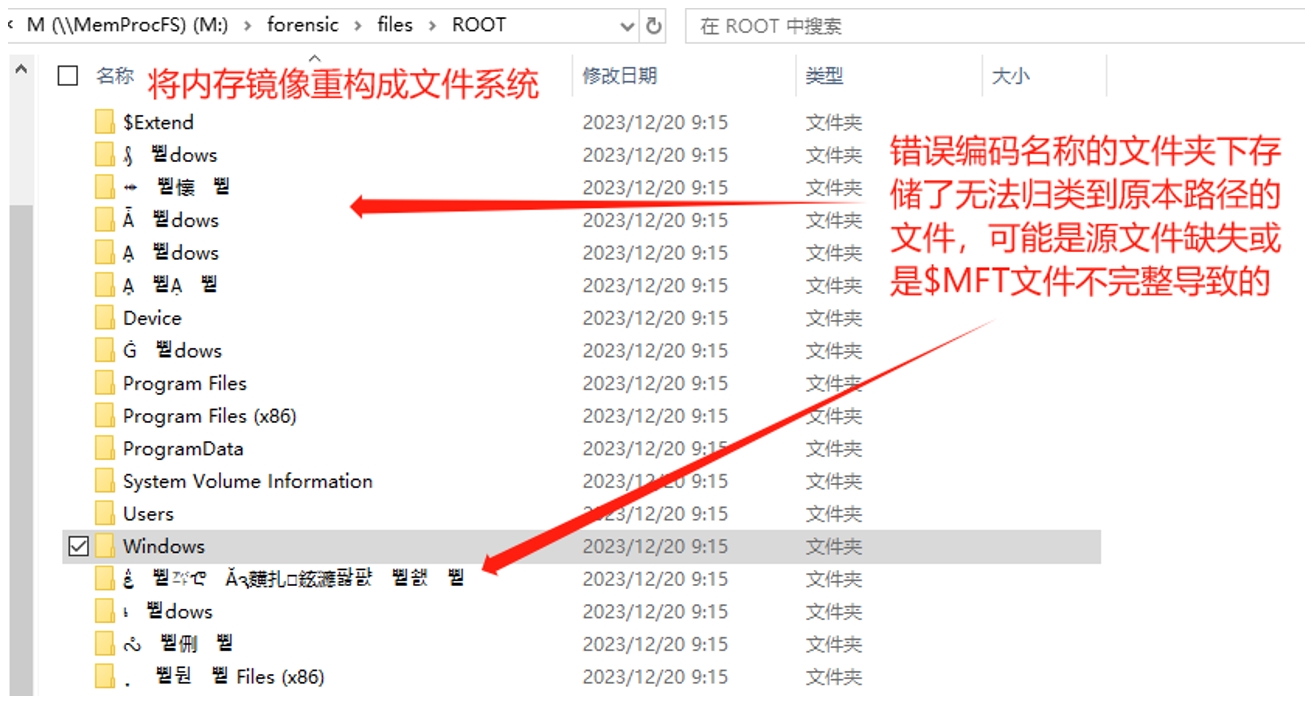Open the Program Files (x86) folder
This screenshot has height=701, width=1305.
[208, 415]
